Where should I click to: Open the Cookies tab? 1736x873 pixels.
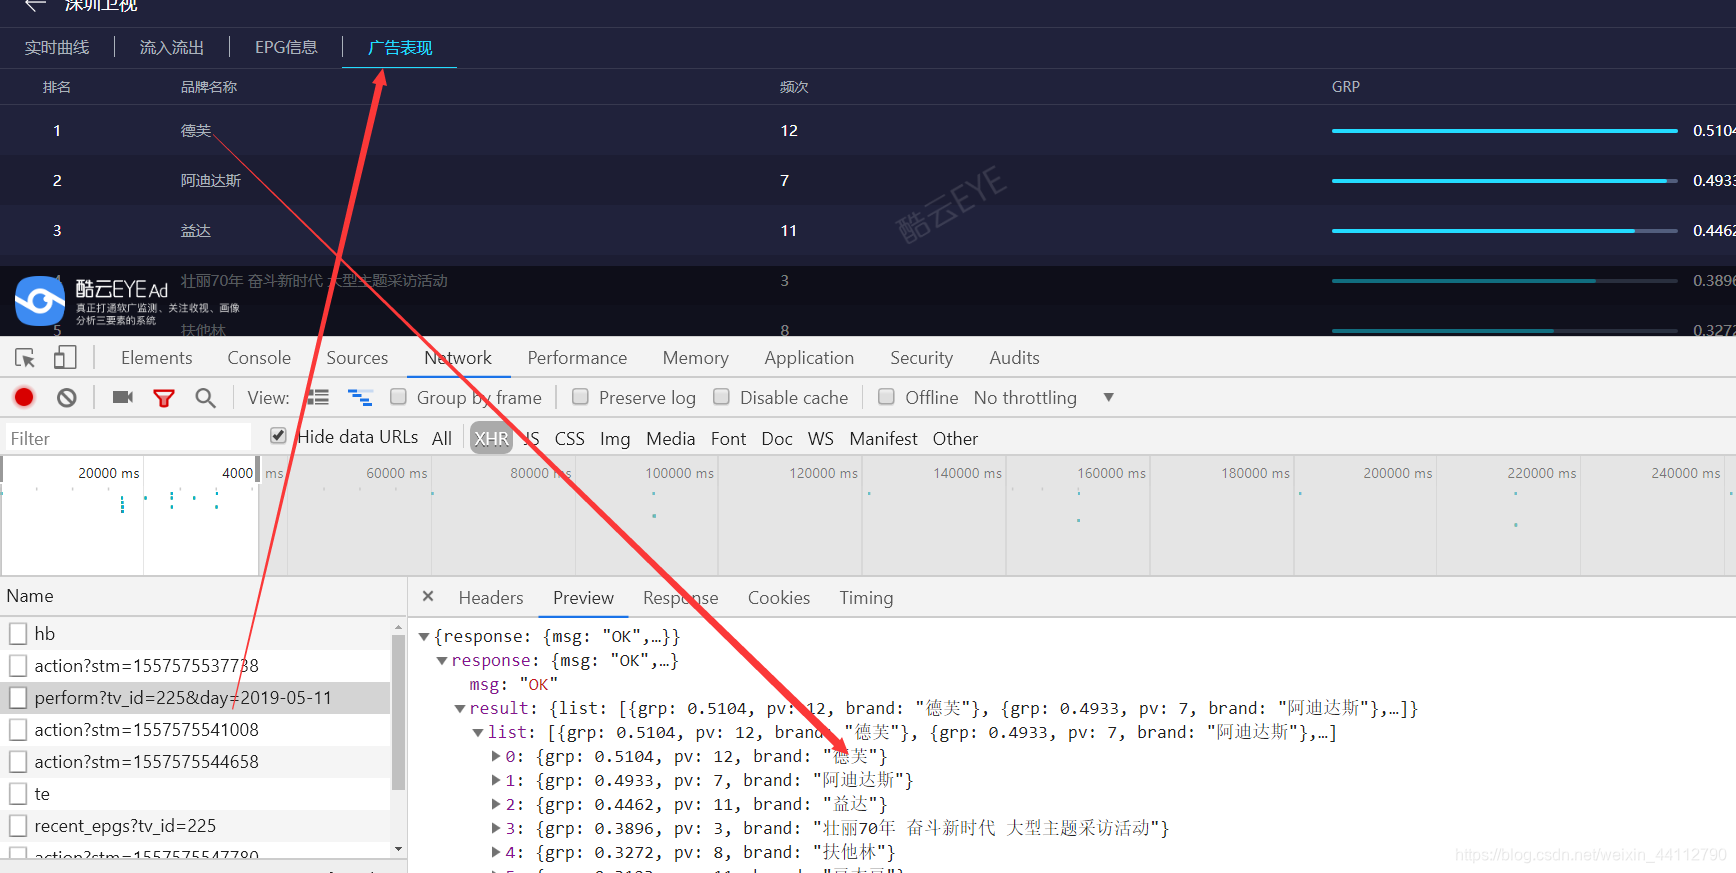[779, 598]
